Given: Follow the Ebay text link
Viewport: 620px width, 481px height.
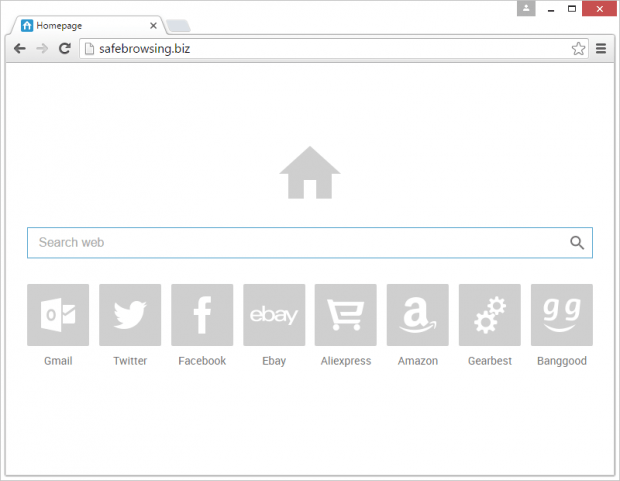Looking at the screenshot, I should click(x=274, y=361).
